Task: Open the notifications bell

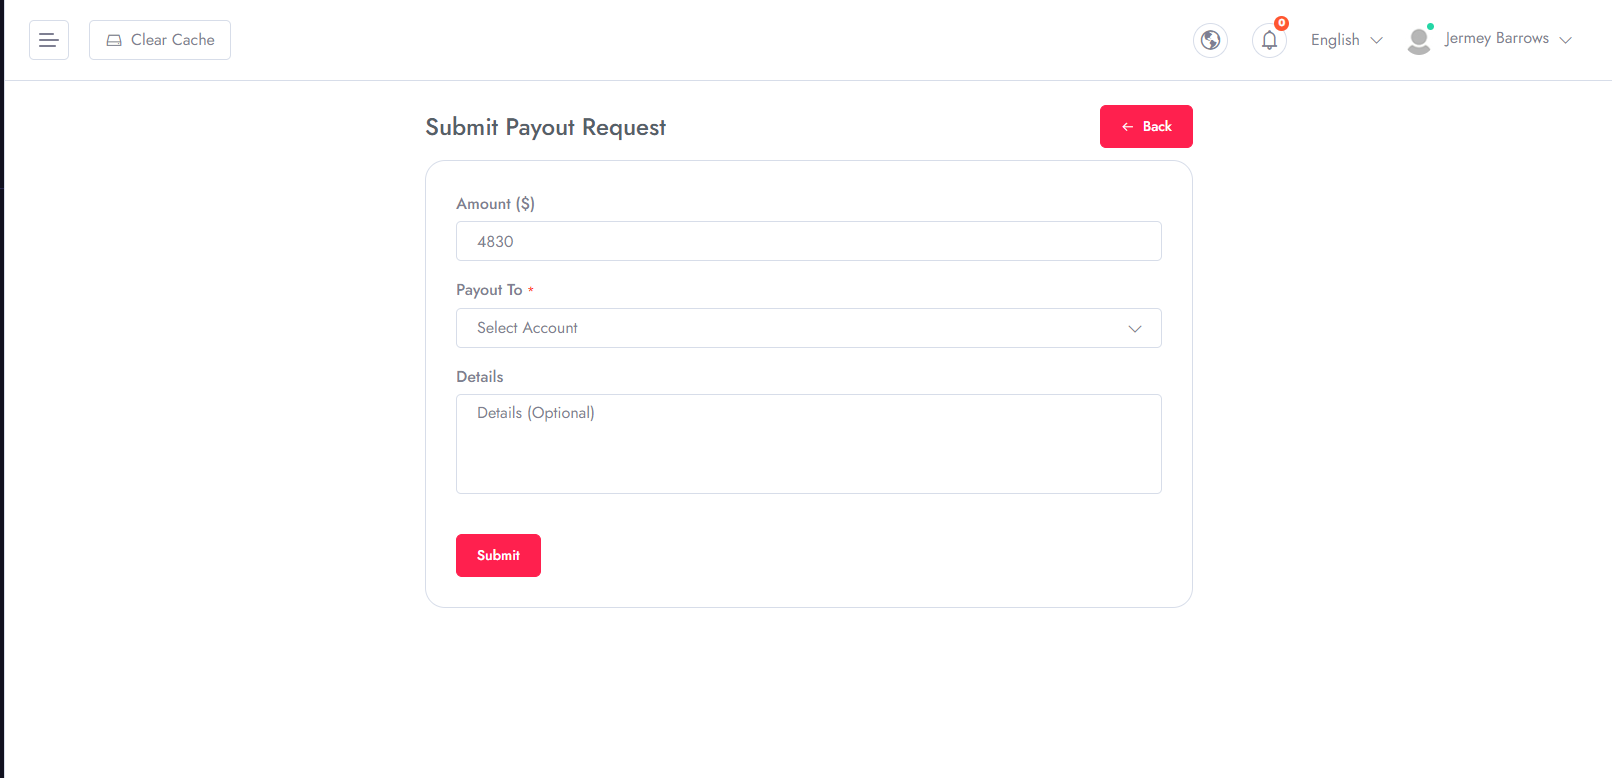Action: (x=1269, y=40)
